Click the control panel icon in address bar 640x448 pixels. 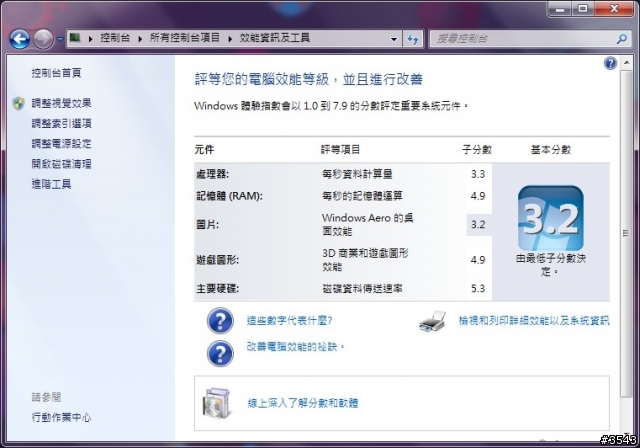pyautogui.click(x=75, y=38)
